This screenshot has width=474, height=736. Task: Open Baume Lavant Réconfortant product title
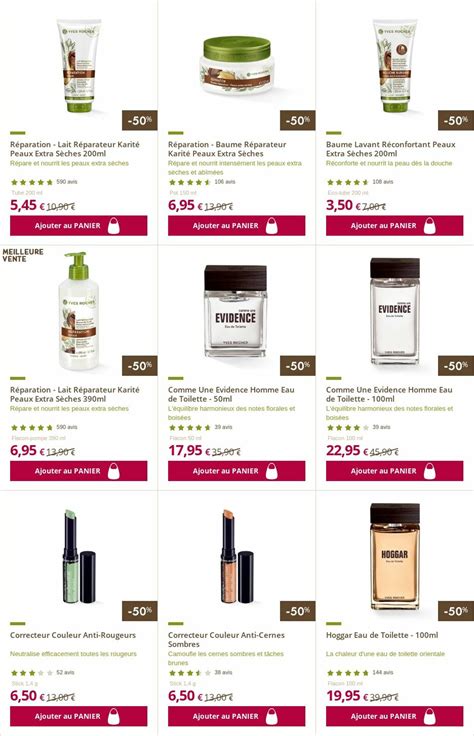click(x=390, y=149)
